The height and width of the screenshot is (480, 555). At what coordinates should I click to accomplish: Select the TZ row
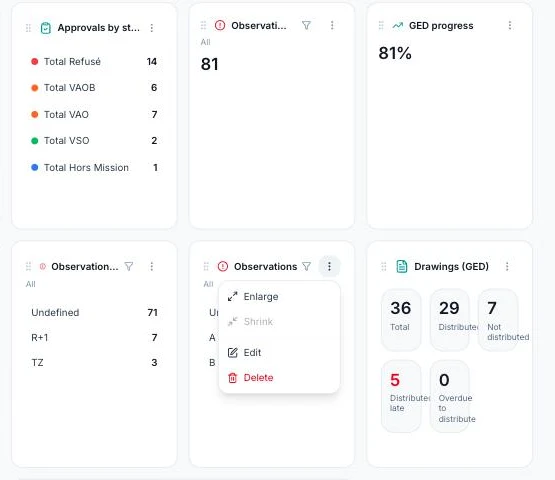click(94, 362)
